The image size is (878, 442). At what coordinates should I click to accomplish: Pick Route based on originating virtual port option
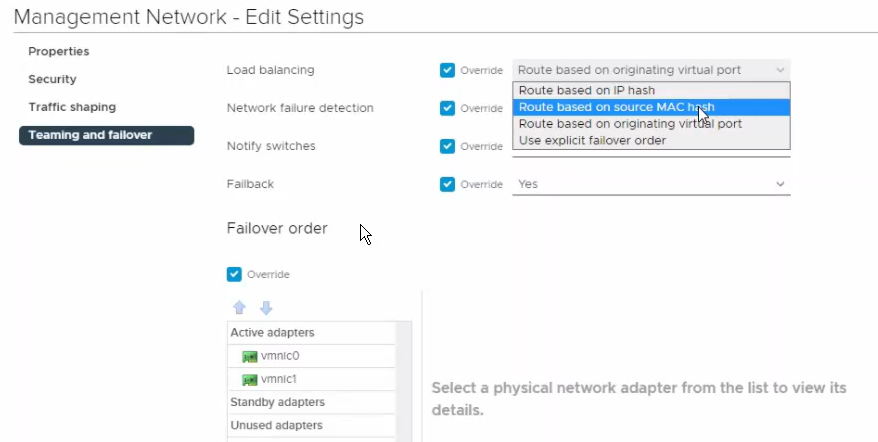click(651, 124)
